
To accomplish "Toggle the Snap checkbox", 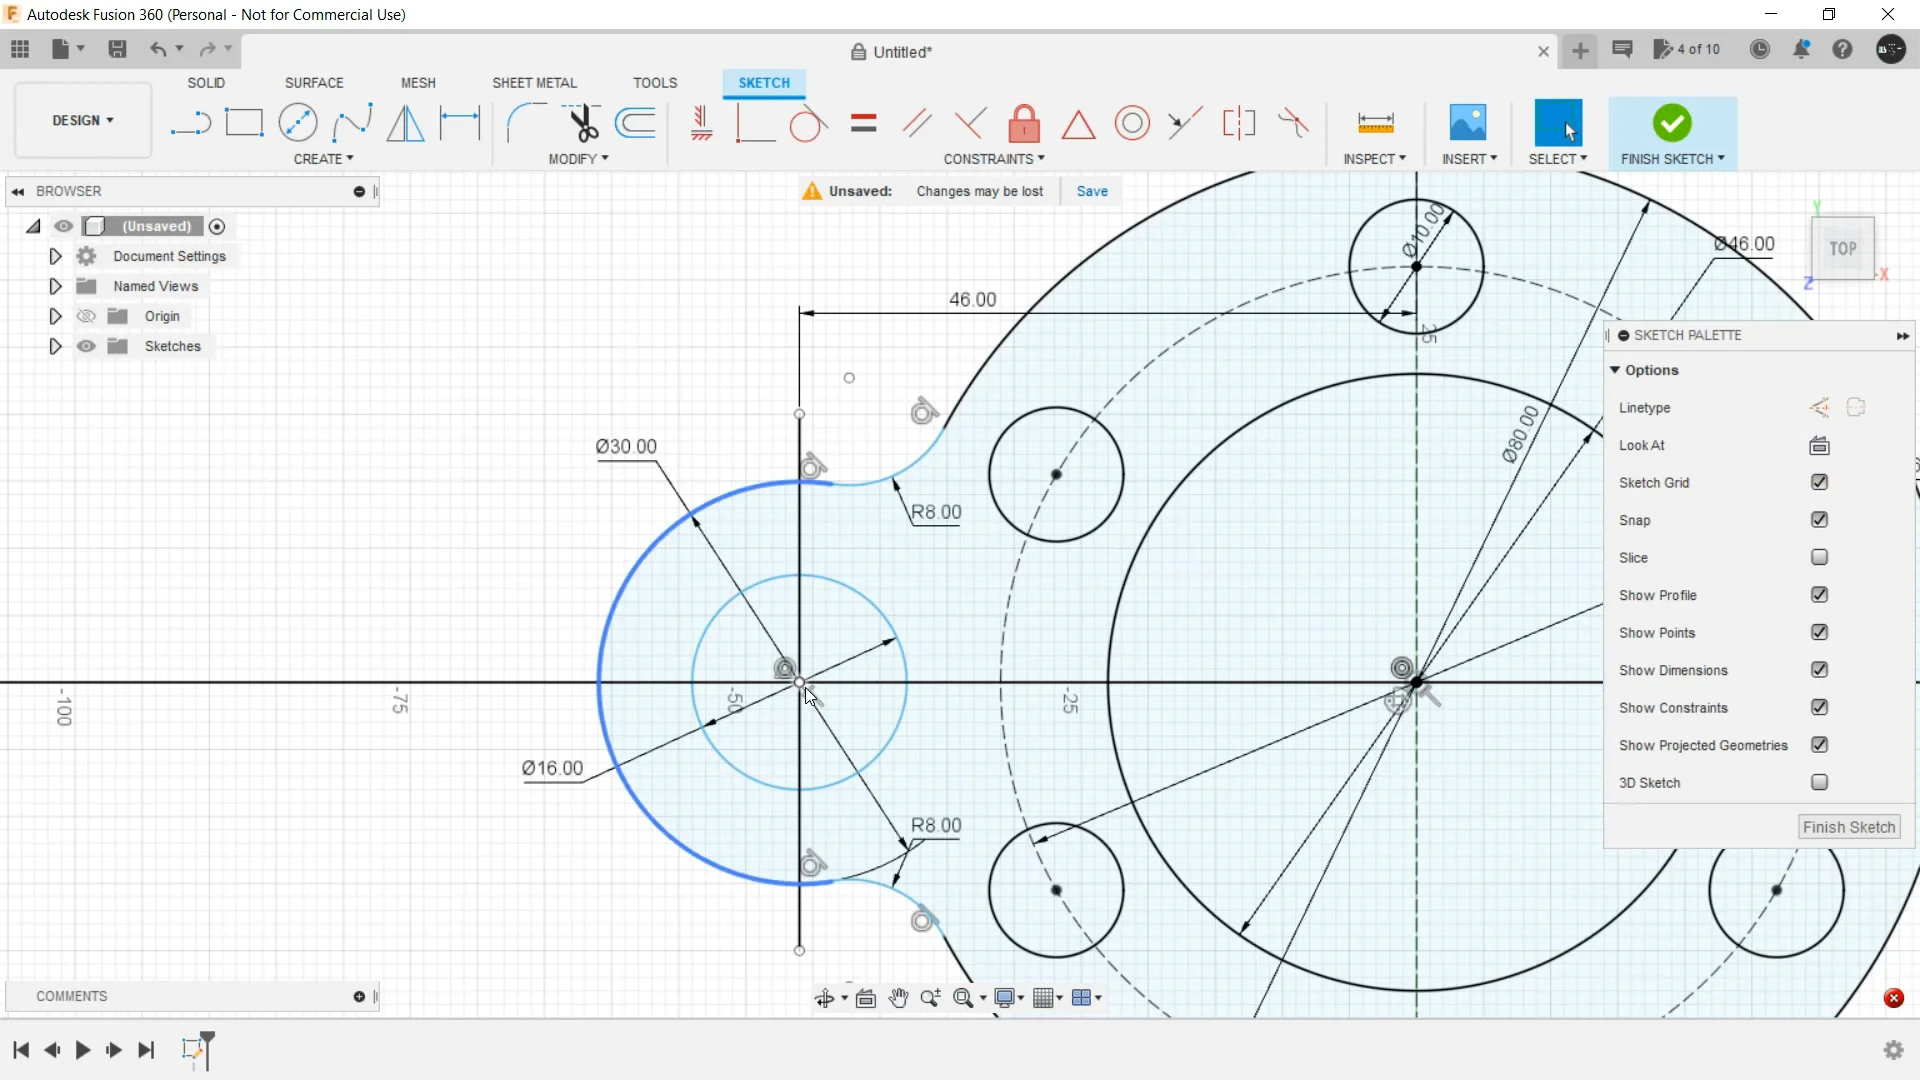I will click(1820, 520).
